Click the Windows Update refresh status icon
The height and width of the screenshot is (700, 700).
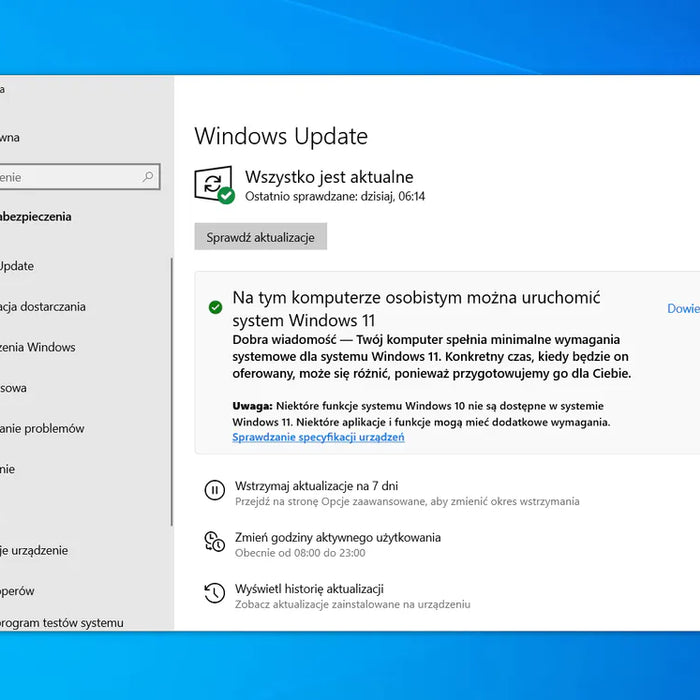[x=215, y=184]
